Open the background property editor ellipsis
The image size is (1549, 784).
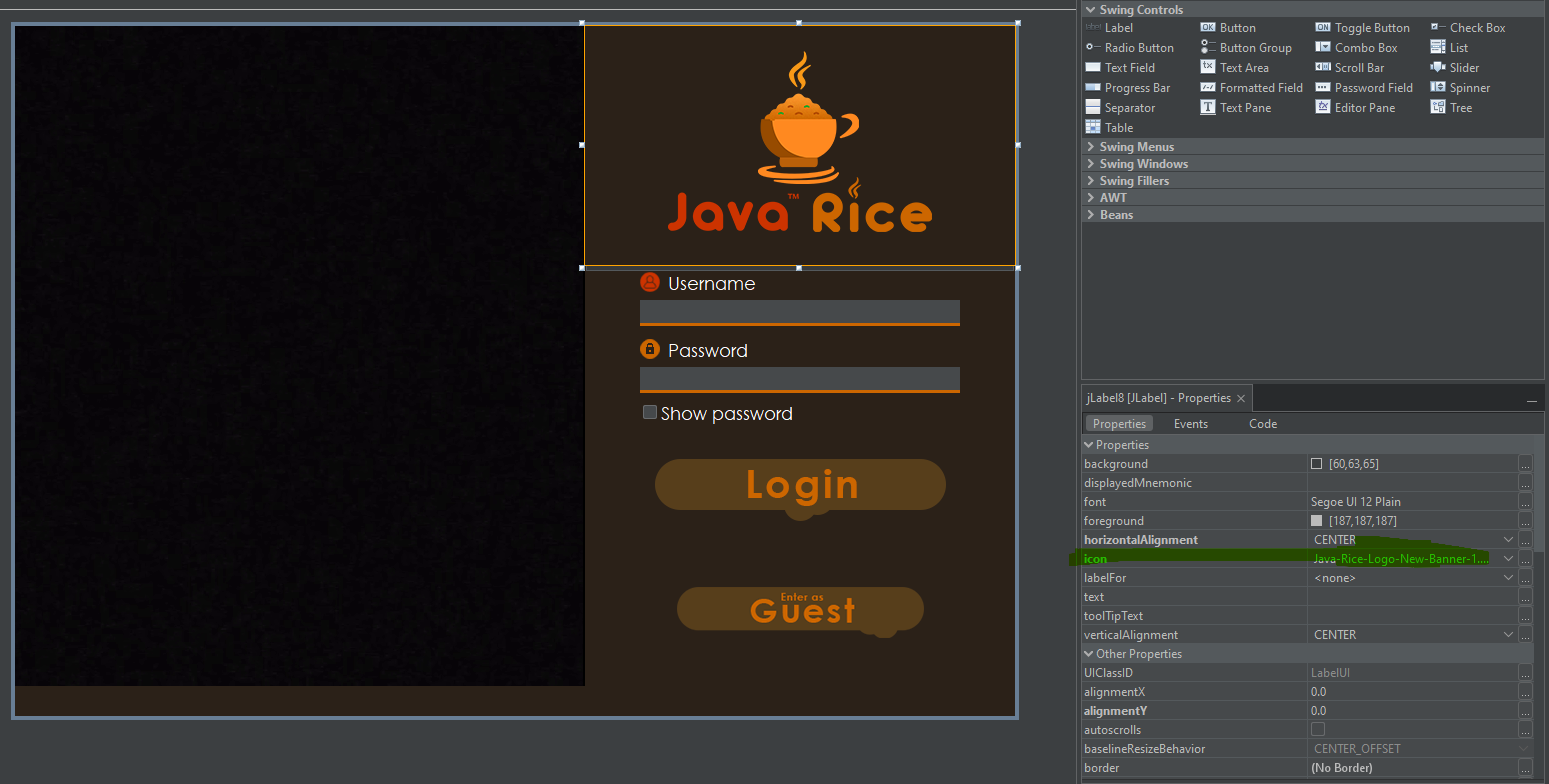(x=1525, y=464)
